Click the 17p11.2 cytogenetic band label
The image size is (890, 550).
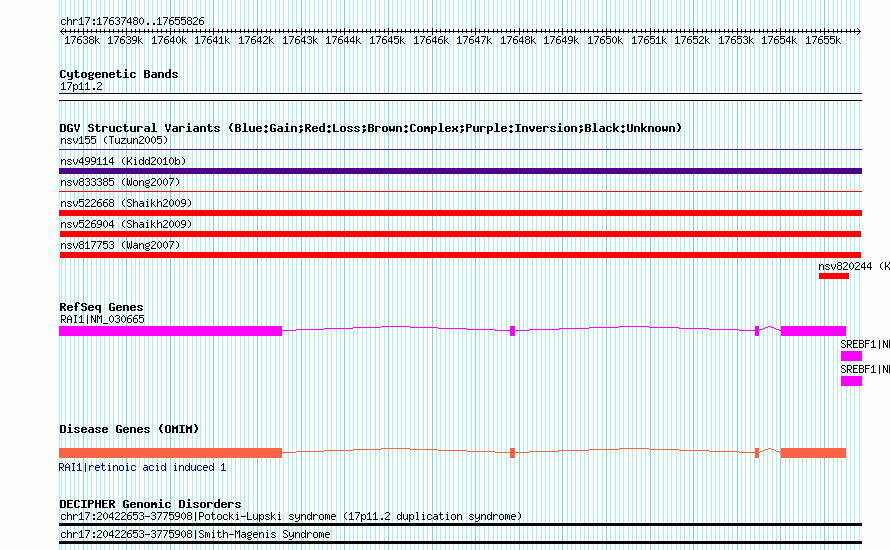[81, 86]
